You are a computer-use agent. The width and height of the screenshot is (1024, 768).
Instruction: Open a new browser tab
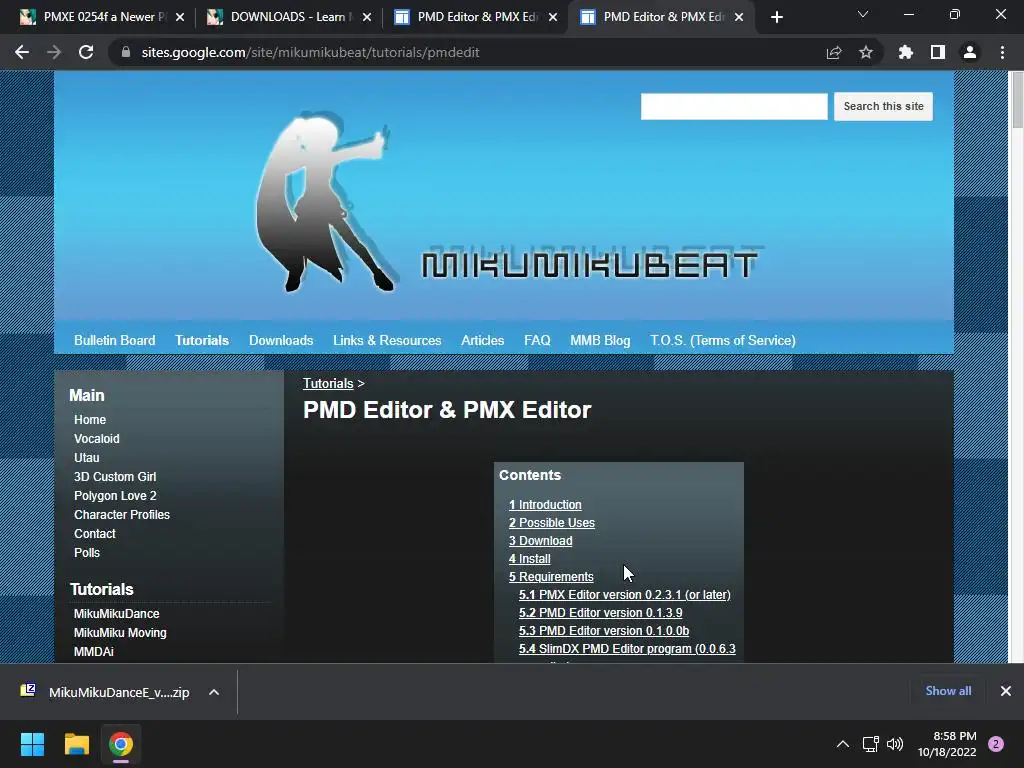tap(776, 17)
